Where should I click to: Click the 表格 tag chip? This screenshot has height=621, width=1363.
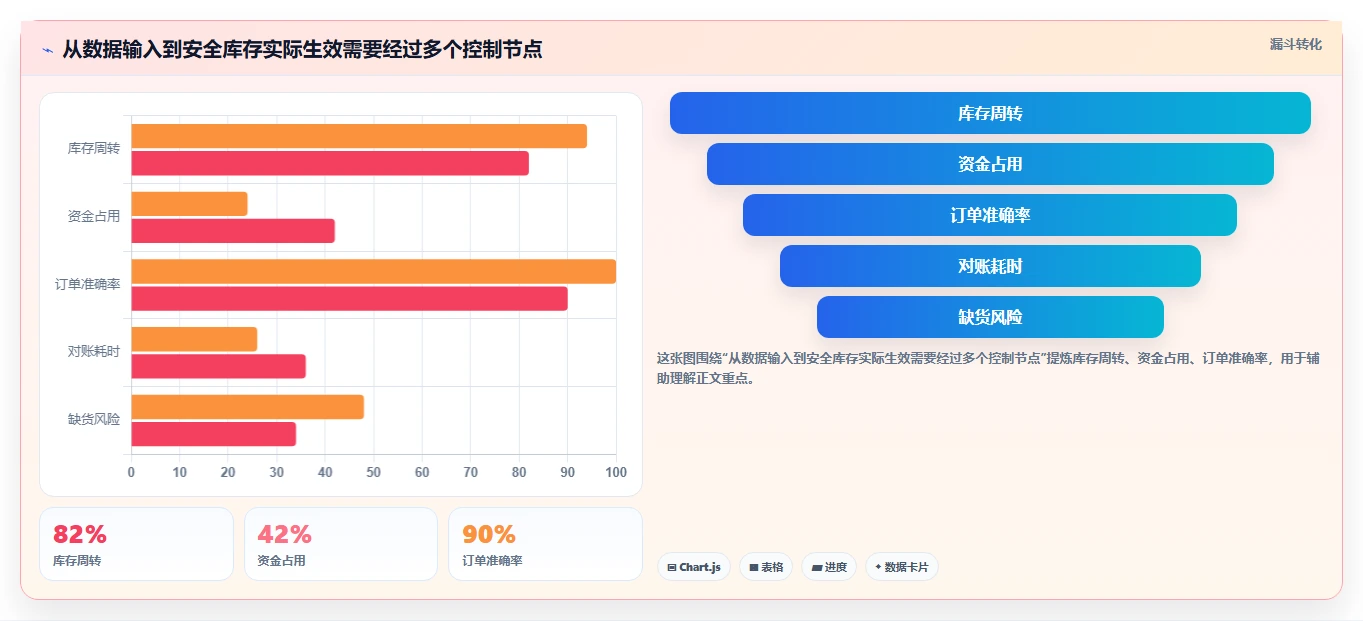coord(766,567)
